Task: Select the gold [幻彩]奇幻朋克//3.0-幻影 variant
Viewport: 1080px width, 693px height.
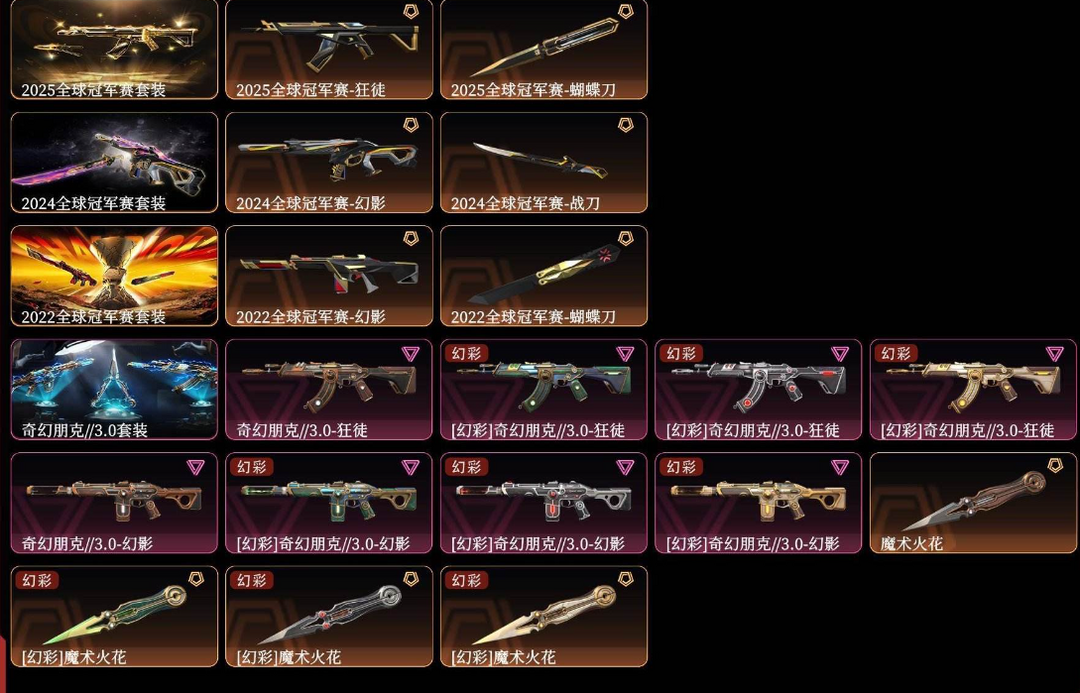Action: [x=758, y=503]
